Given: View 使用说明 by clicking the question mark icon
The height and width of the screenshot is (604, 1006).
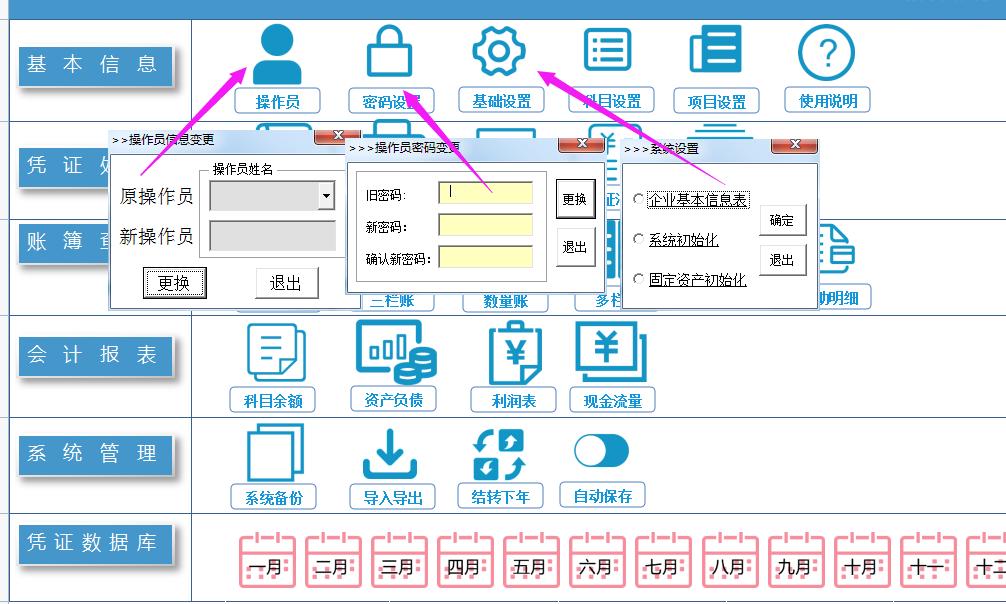Looking at the screenshot, I should pyautogui.click(x=827, y=52).
